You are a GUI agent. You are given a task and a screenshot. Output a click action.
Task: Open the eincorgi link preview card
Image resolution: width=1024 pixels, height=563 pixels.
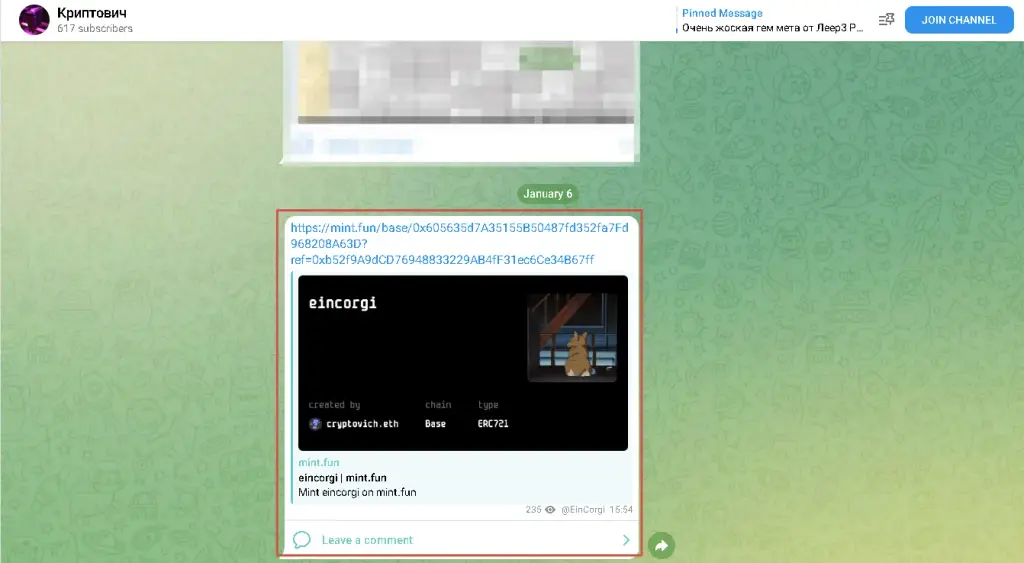pos(463,363)
